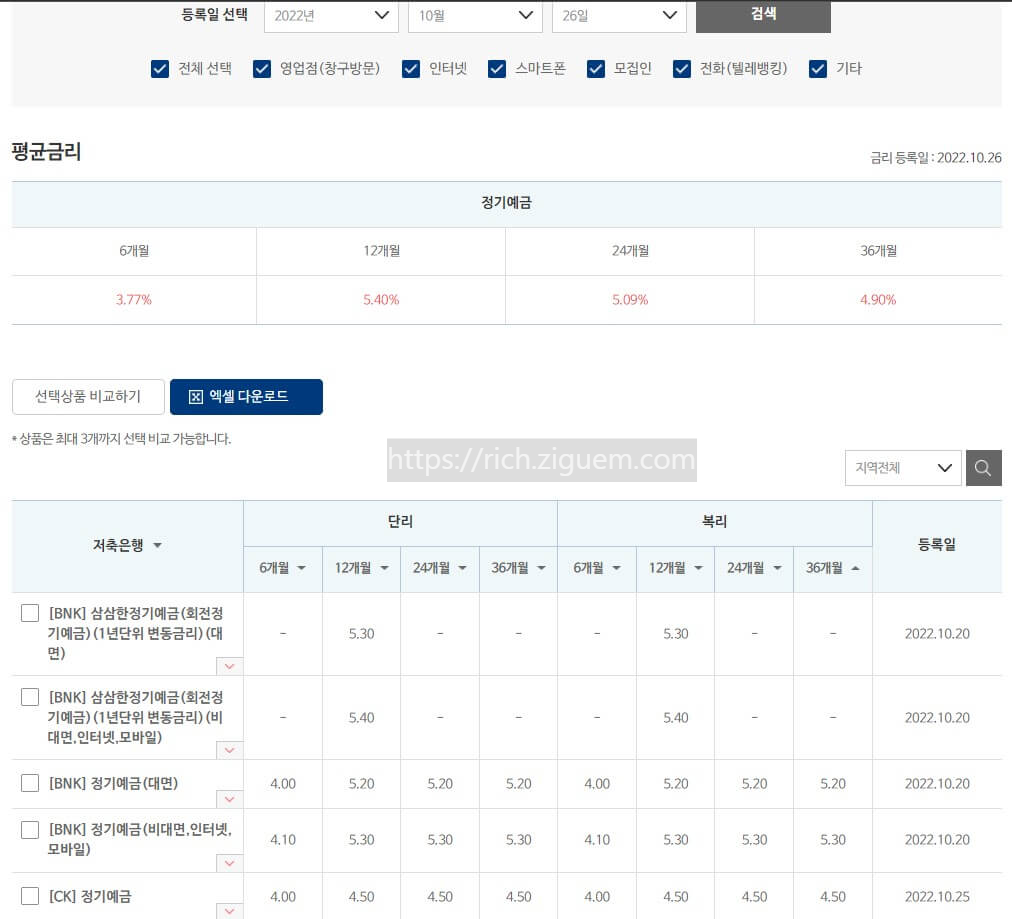This screenshot has width=1012, height=919.
Task: Click the sort icon on 단리 36개월 column
Action: tap(542, 568)
